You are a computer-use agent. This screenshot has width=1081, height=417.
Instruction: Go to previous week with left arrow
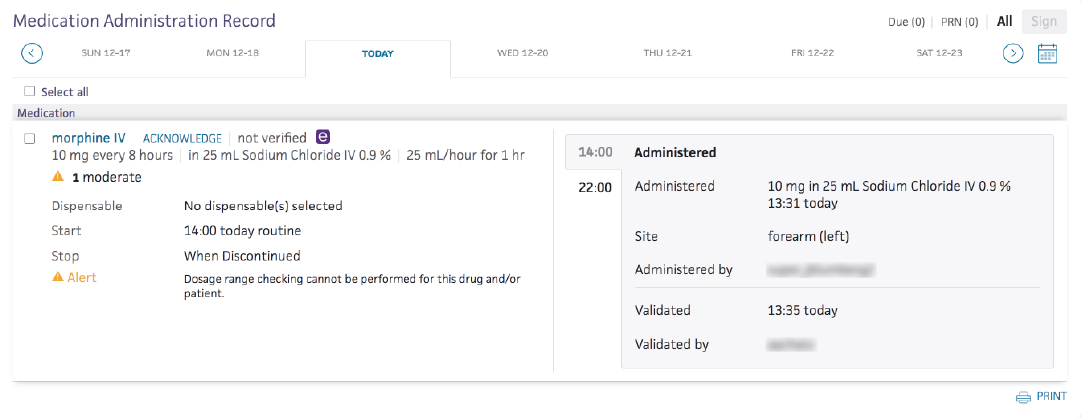click(31, 53)
